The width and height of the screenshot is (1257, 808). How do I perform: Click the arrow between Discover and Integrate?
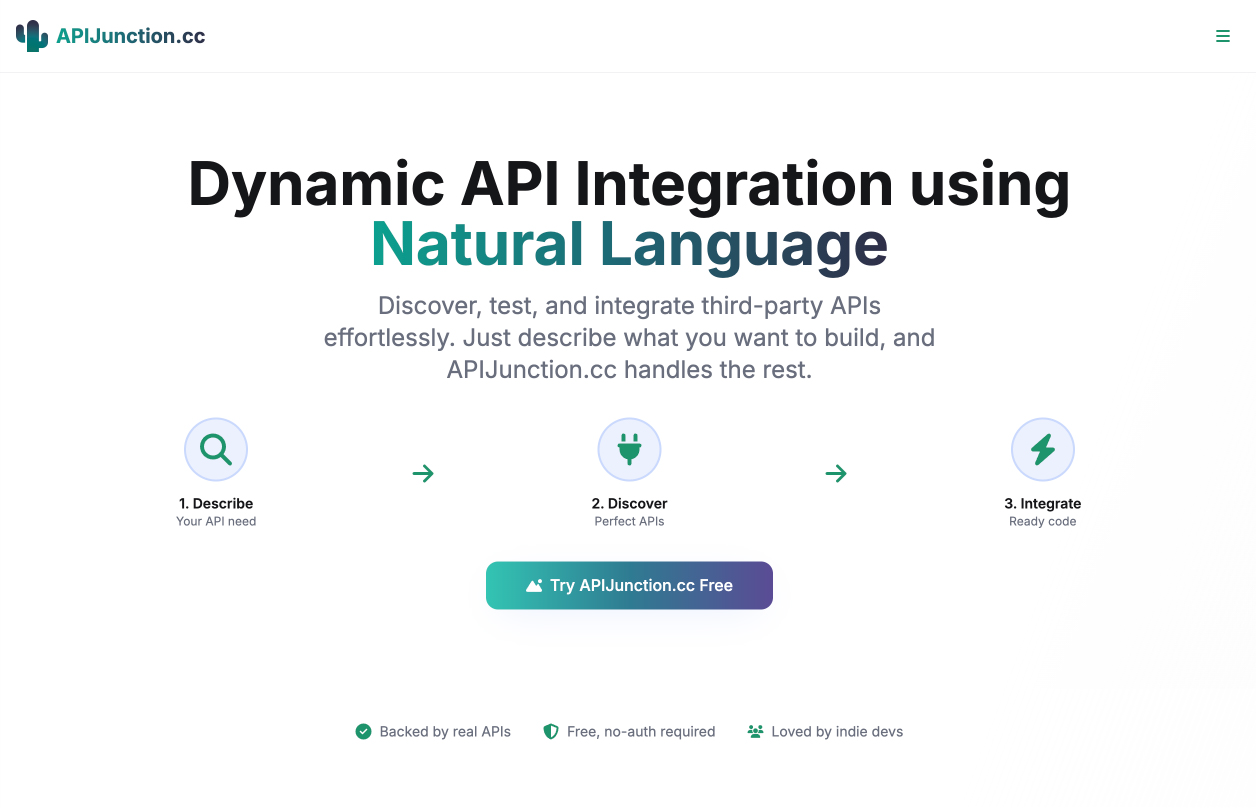[x=836, y=473]
